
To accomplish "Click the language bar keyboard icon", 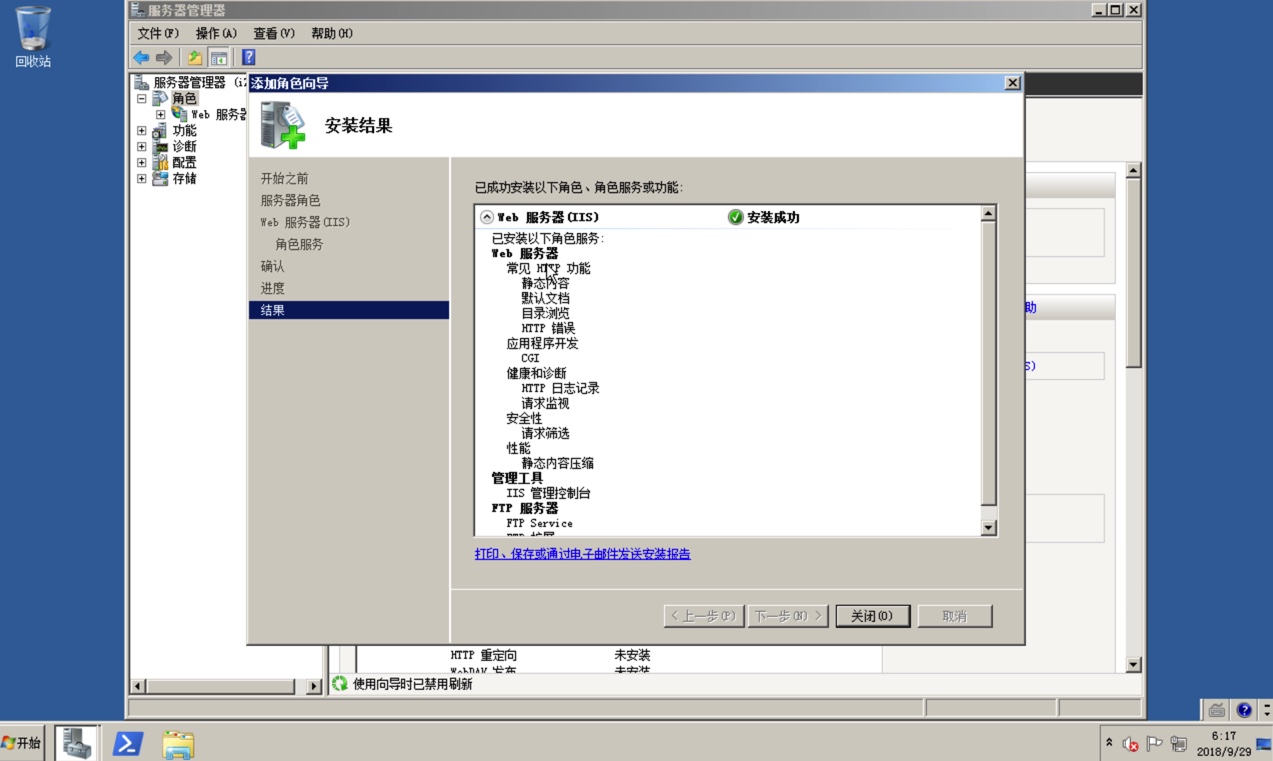I will tap(1217, 710).
